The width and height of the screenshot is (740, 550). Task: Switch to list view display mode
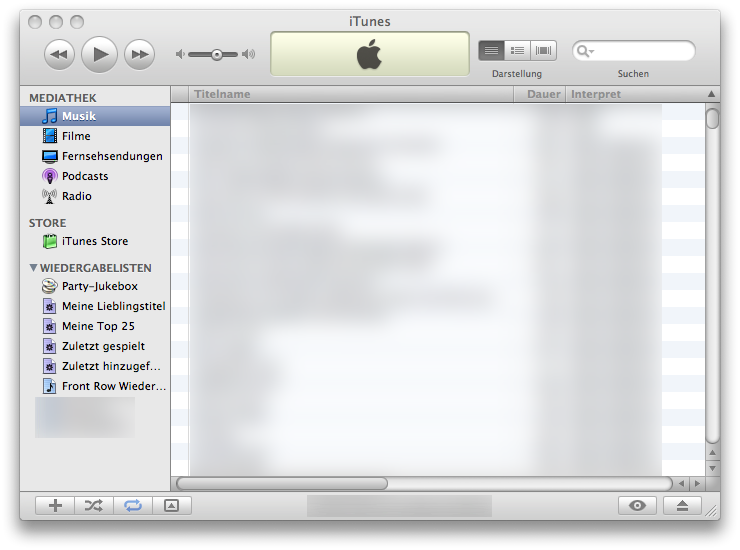491,51
